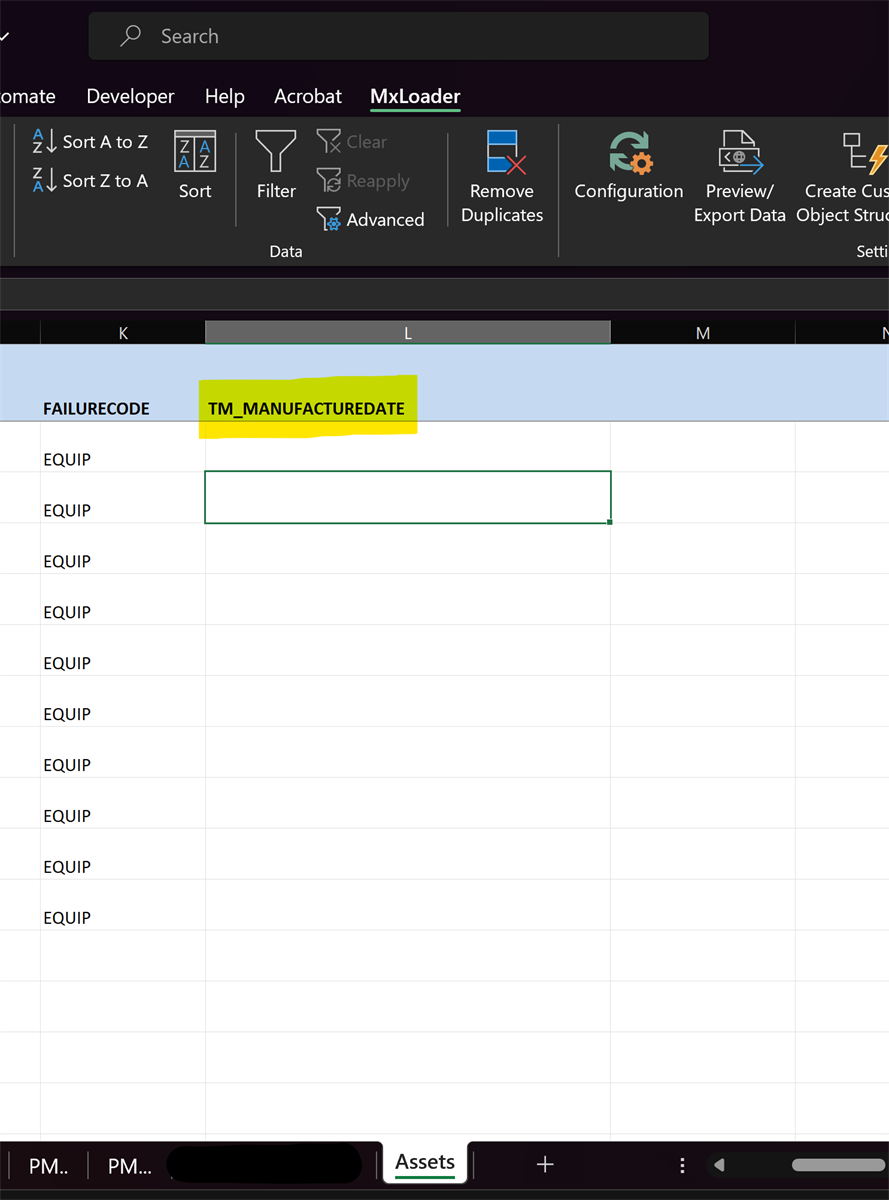Select Sort Z to A
Image resolution: width=889 pixels, height=1200 pixels.
(x=89, y=180)
